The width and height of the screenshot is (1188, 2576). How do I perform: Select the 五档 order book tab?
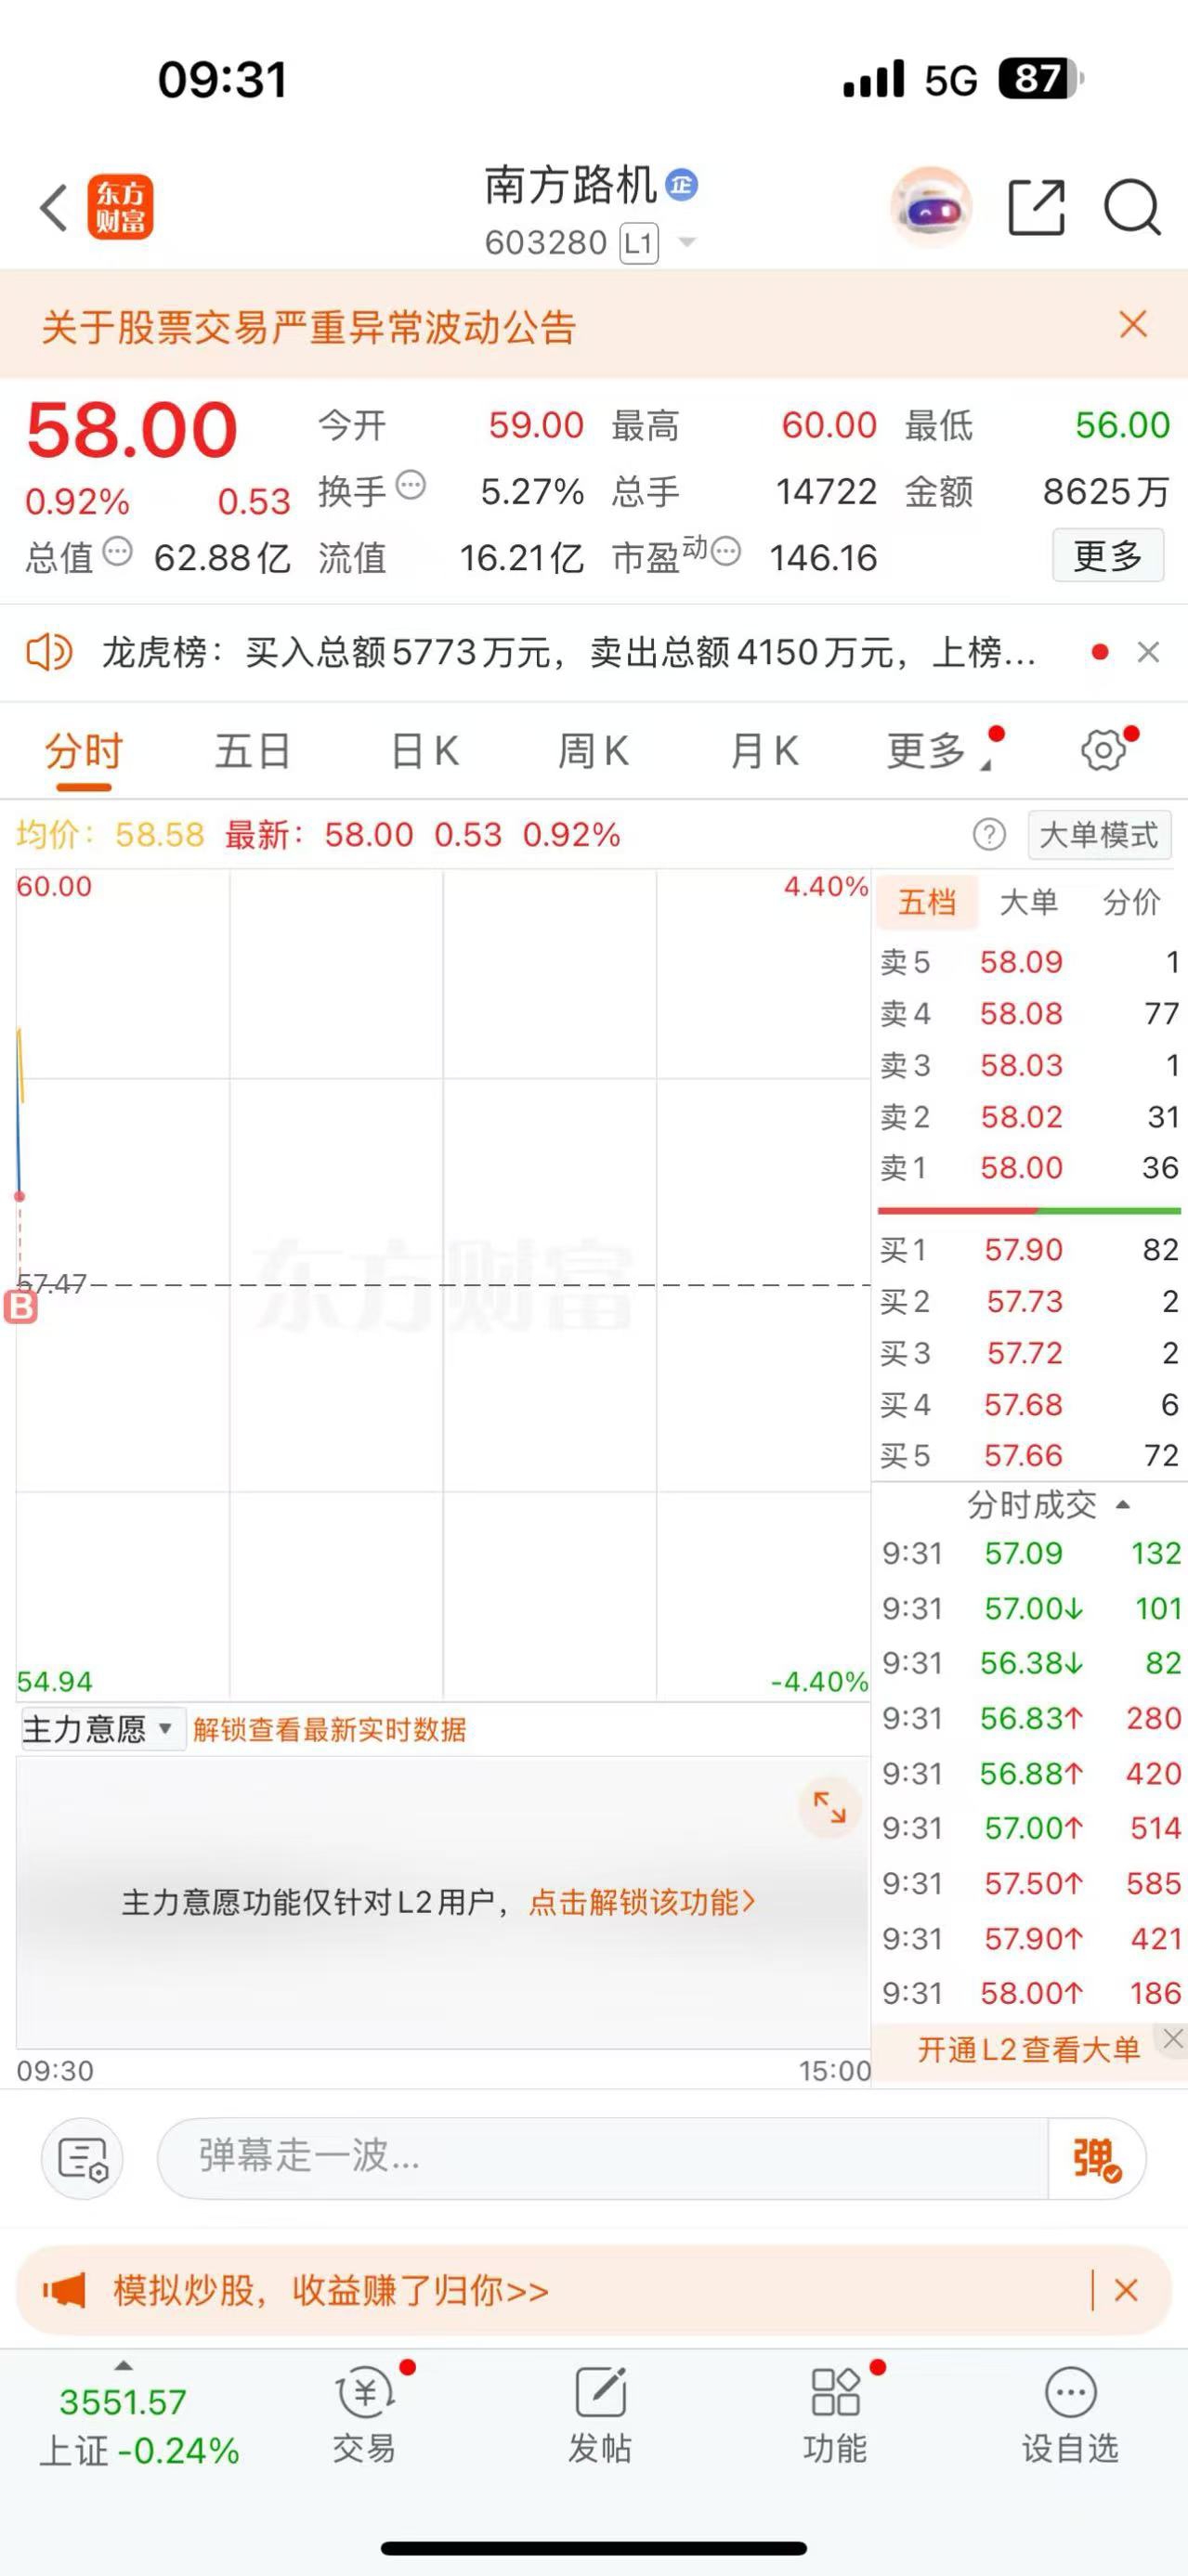point(927,902)
